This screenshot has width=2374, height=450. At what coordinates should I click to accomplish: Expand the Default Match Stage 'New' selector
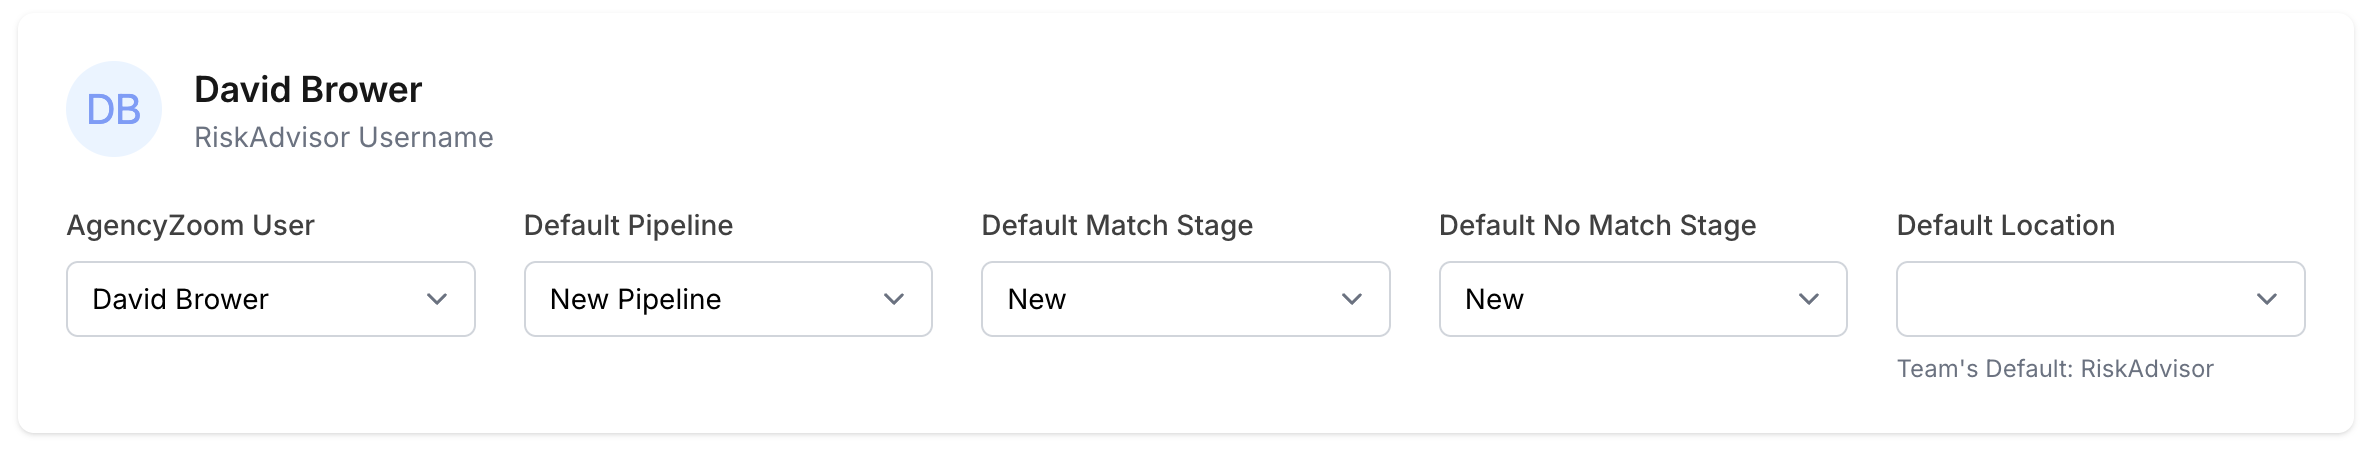pos(1160,299)
